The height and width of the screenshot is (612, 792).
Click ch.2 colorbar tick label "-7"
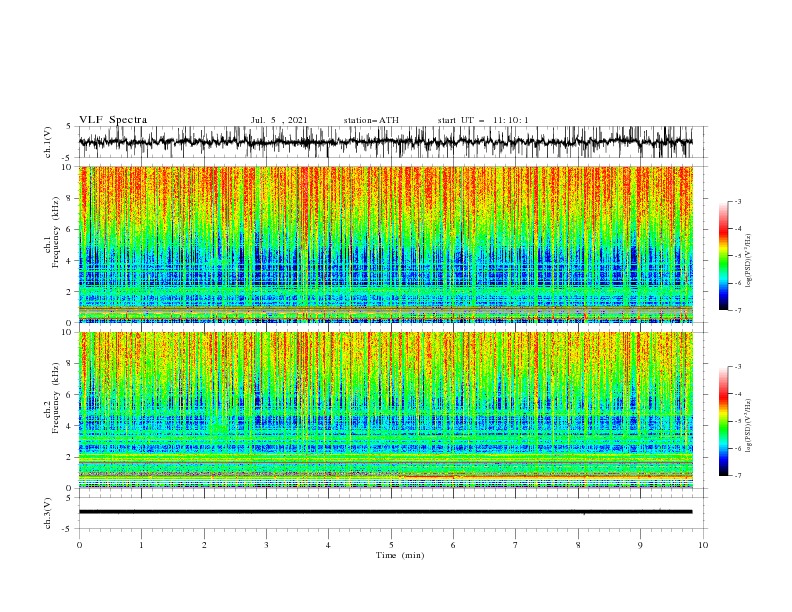click(x=738, y=476)
